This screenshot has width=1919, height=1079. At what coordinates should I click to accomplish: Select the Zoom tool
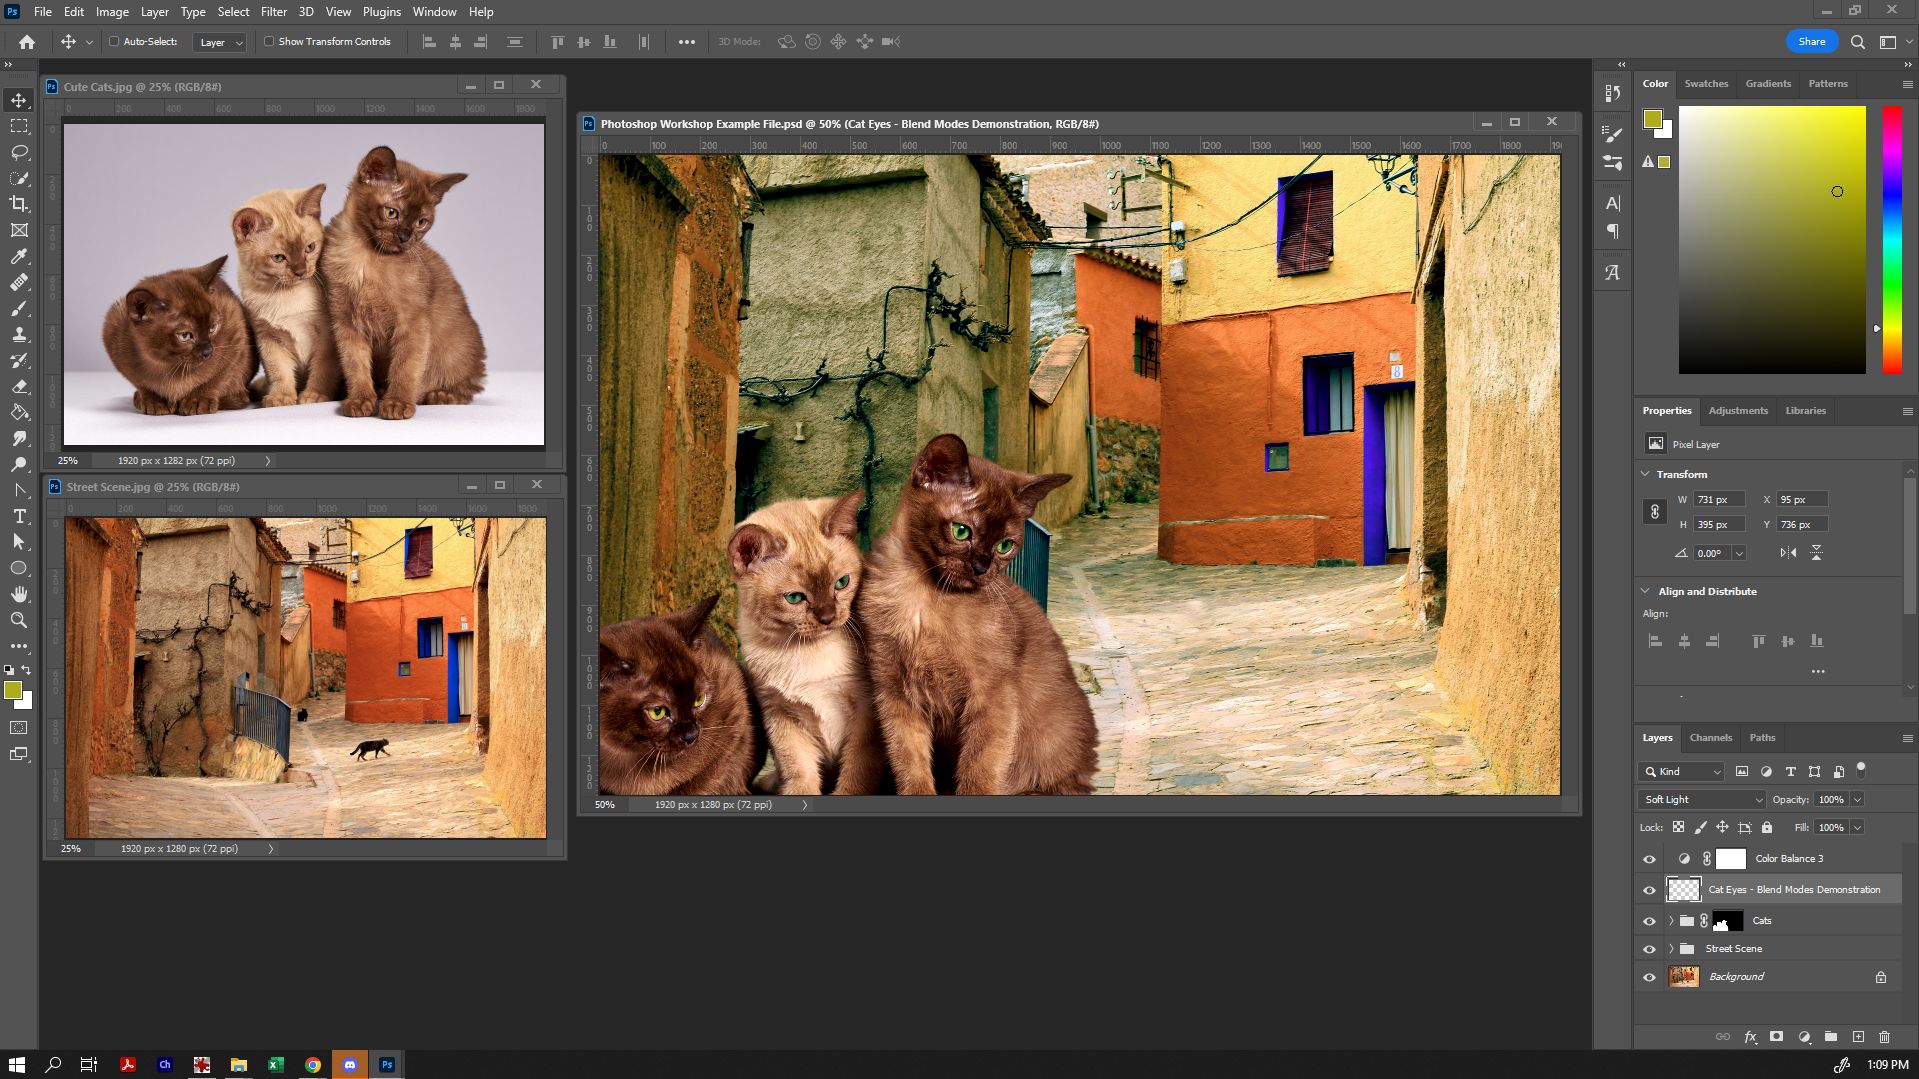click(x=18, y=620)
